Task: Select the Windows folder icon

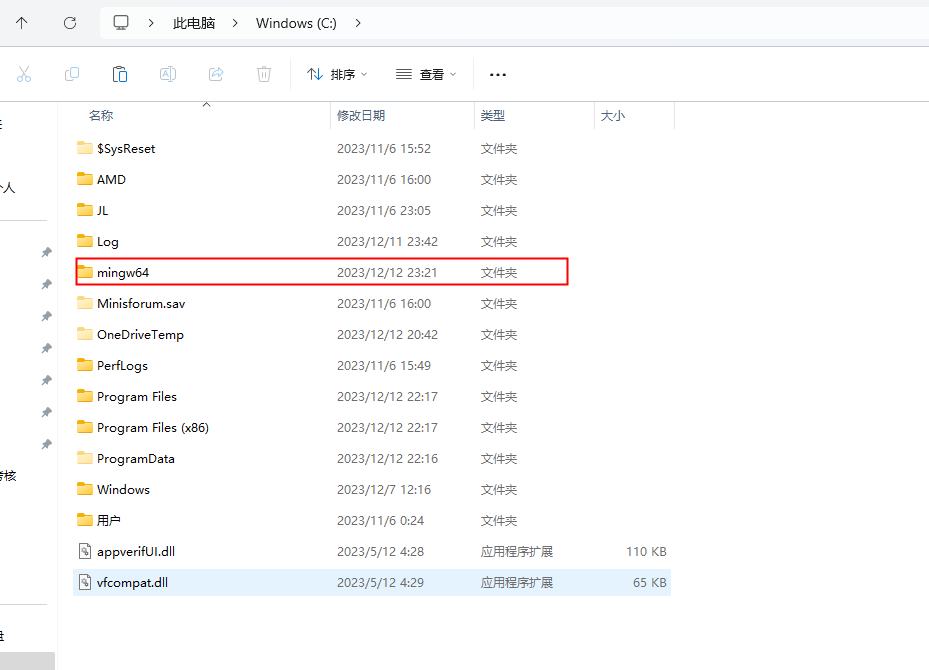Action: [x=85, y=489]
